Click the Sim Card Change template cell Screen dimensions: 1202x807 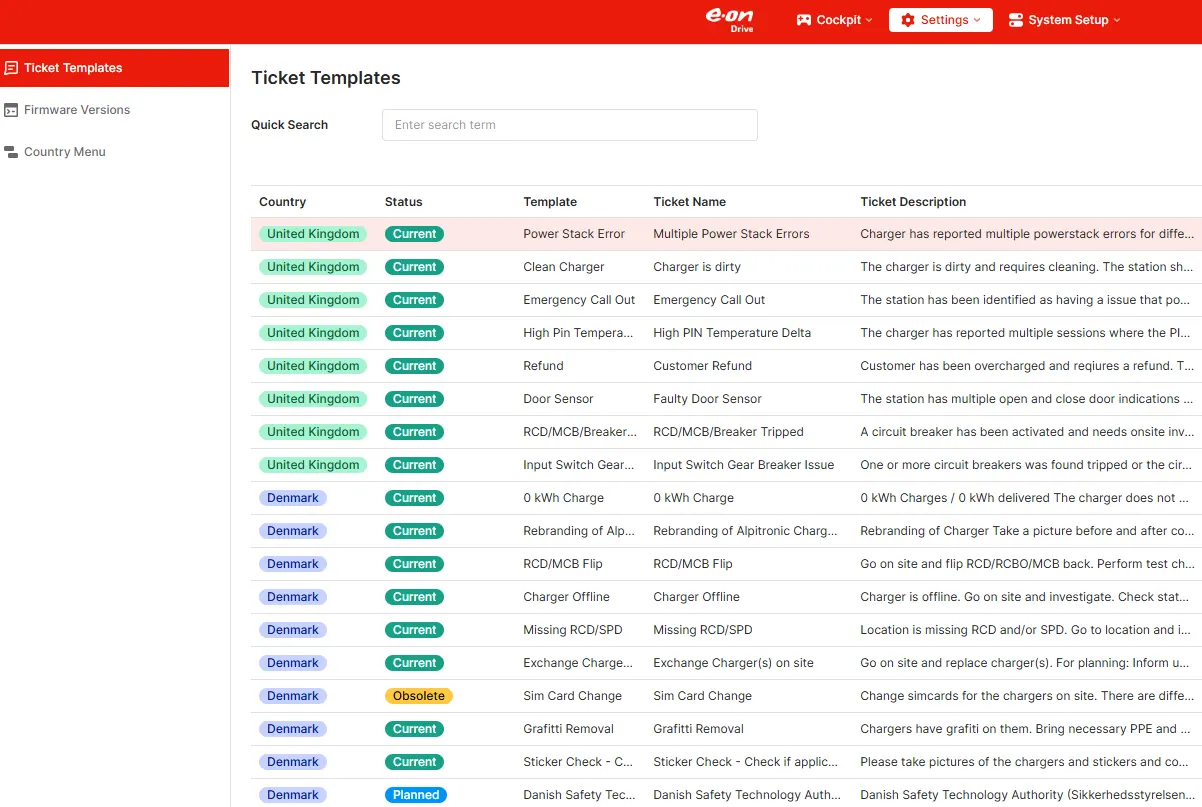tap(572, 696)
